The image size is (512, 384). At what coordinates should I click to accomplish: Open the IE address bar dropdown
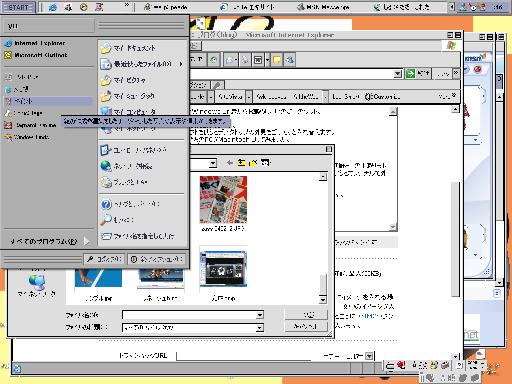point(397,74)
